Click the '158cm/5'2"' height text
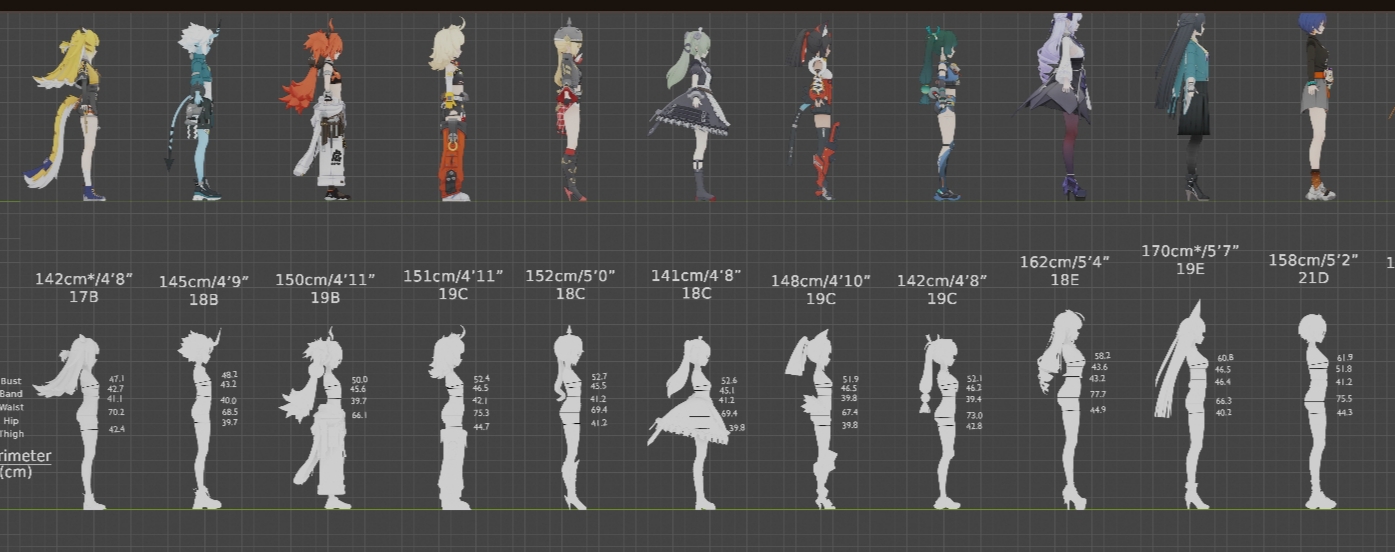This screenshot has height=552, width=1395. click(x=1313, y=260)
